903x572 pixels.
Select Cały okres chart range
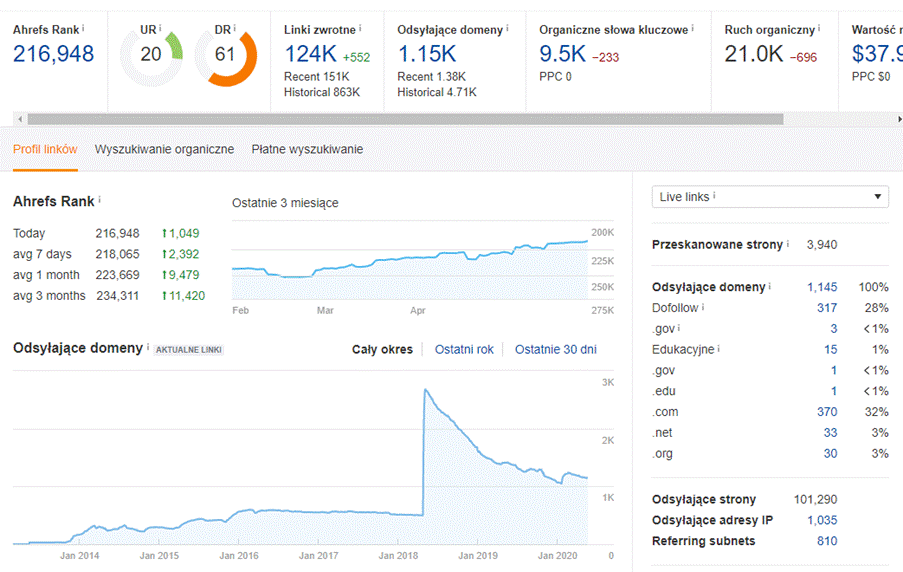pos(382,349)
